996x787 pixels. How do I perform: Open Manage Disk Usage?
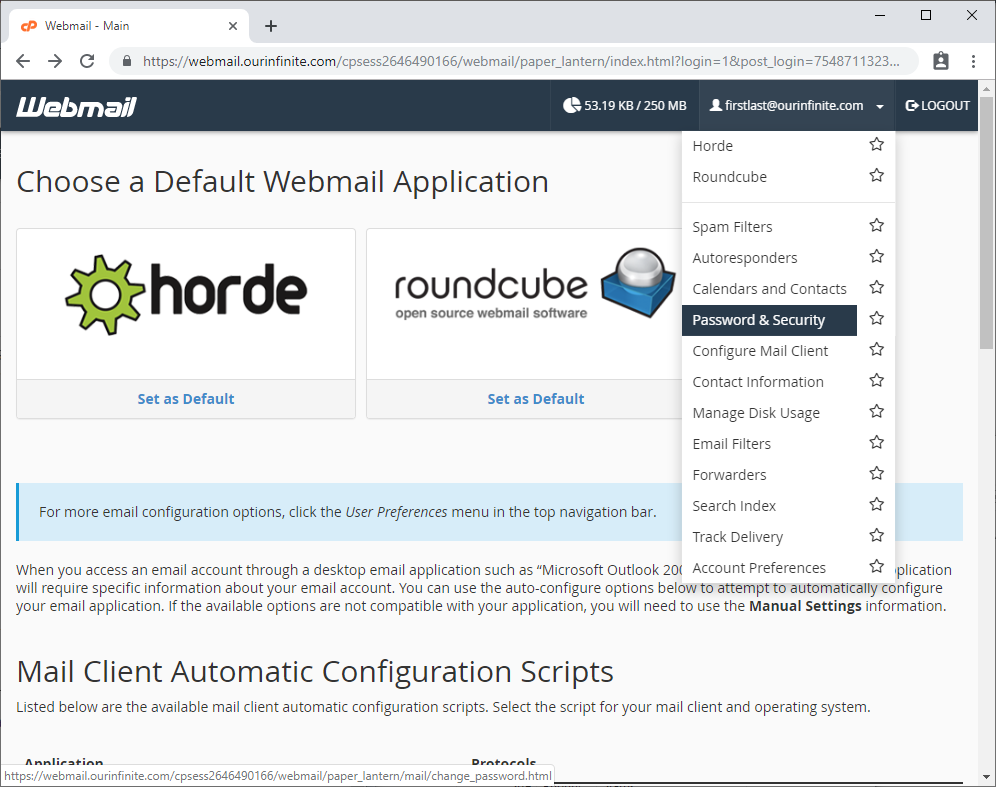[x=756, y=413]
